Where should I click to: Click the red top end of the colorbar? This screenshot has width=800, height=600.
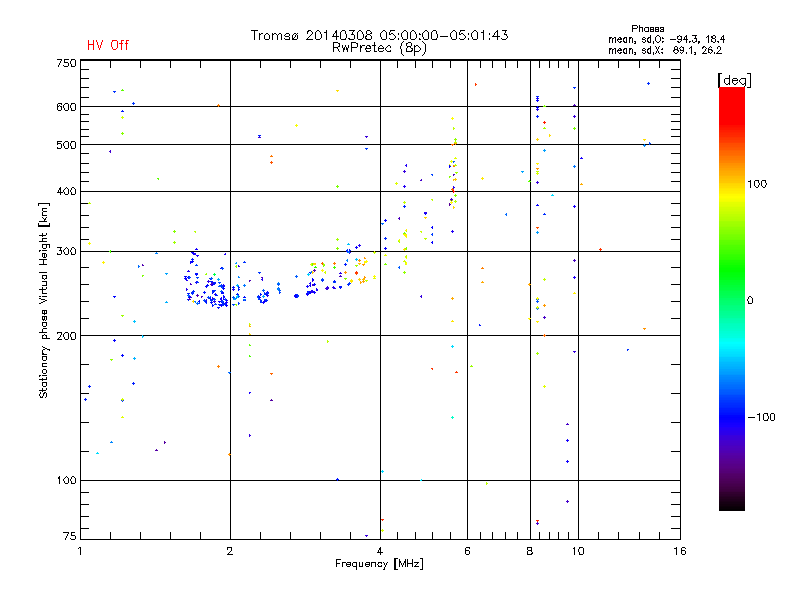coord(731,92)
